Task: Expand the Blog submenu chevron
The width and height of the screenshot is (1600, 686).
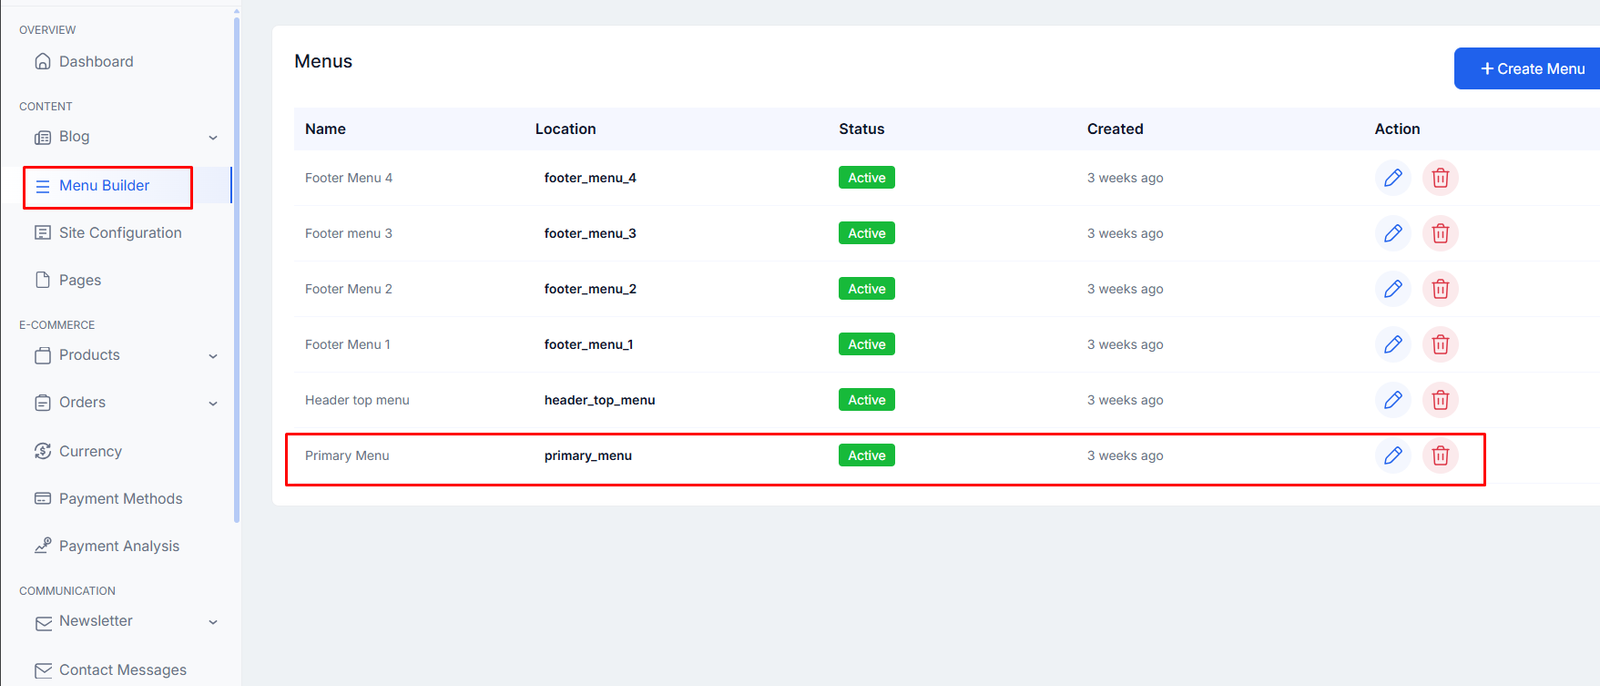Action: pos(213,138)
